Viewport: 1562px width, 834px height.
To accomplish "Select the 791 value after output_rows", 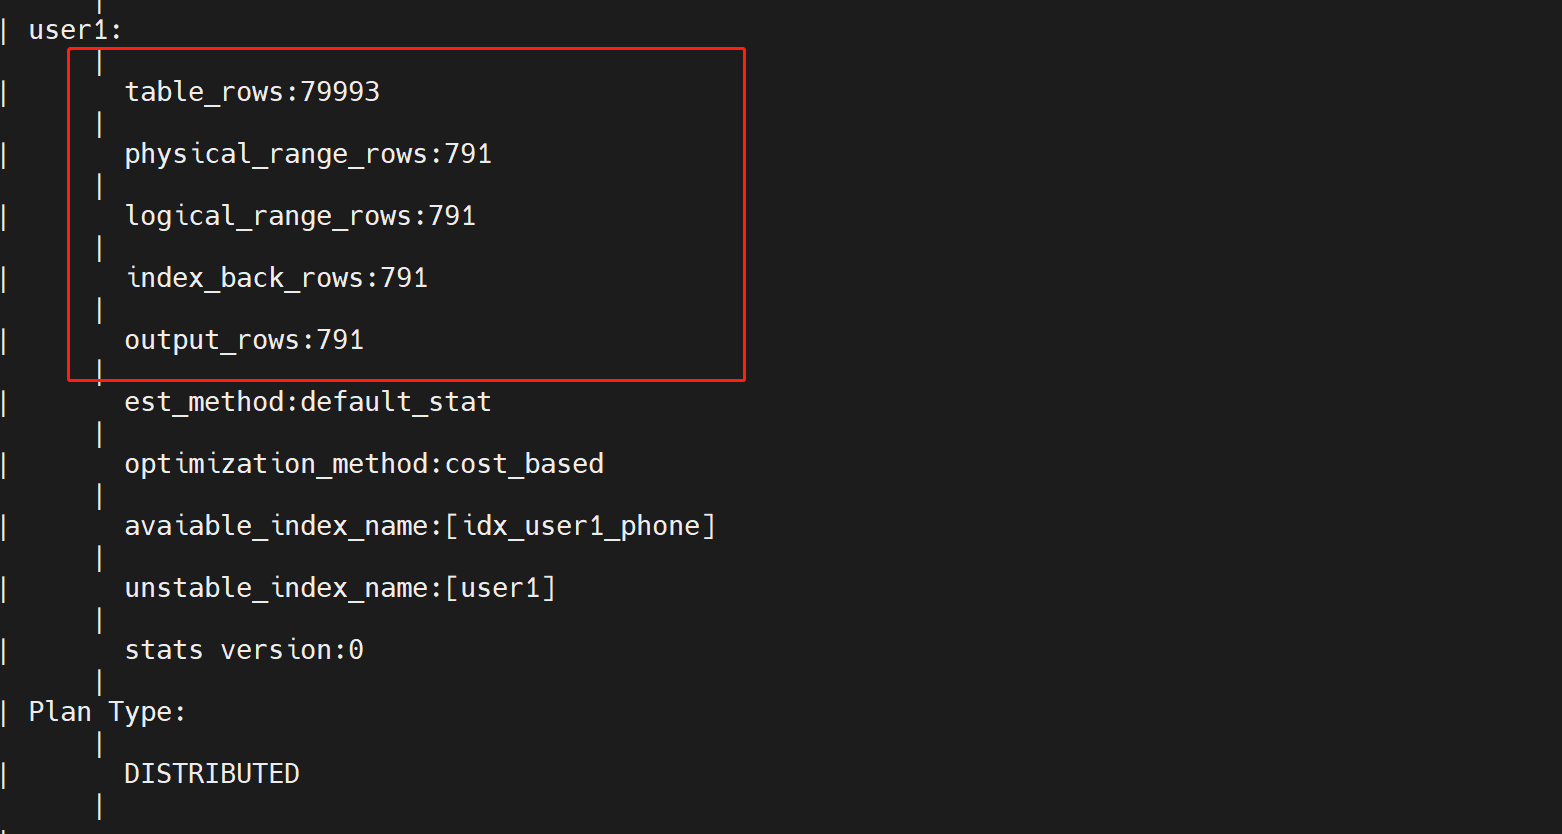I will [340, 340].
